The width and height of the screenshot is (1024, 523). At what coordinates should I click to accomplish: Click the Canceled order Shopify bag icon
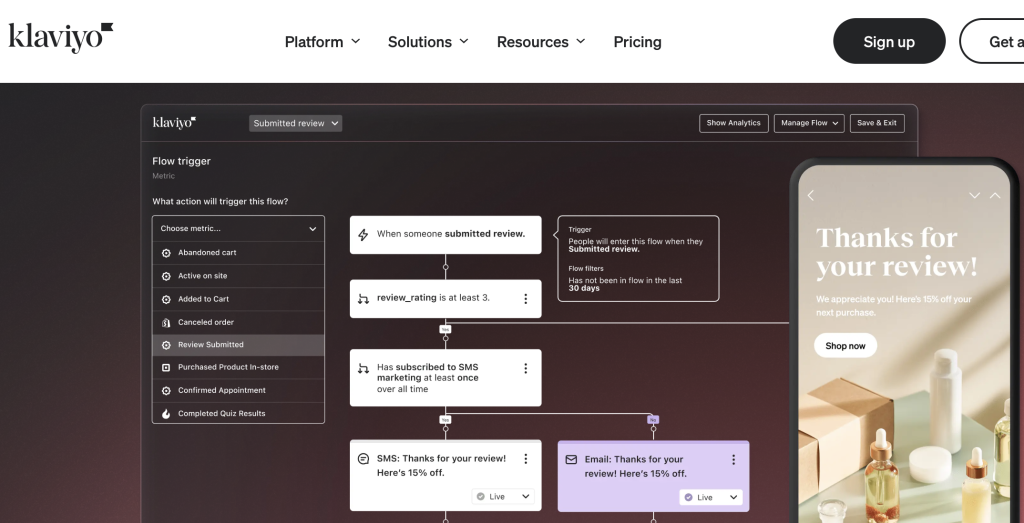tap(166, 323)
